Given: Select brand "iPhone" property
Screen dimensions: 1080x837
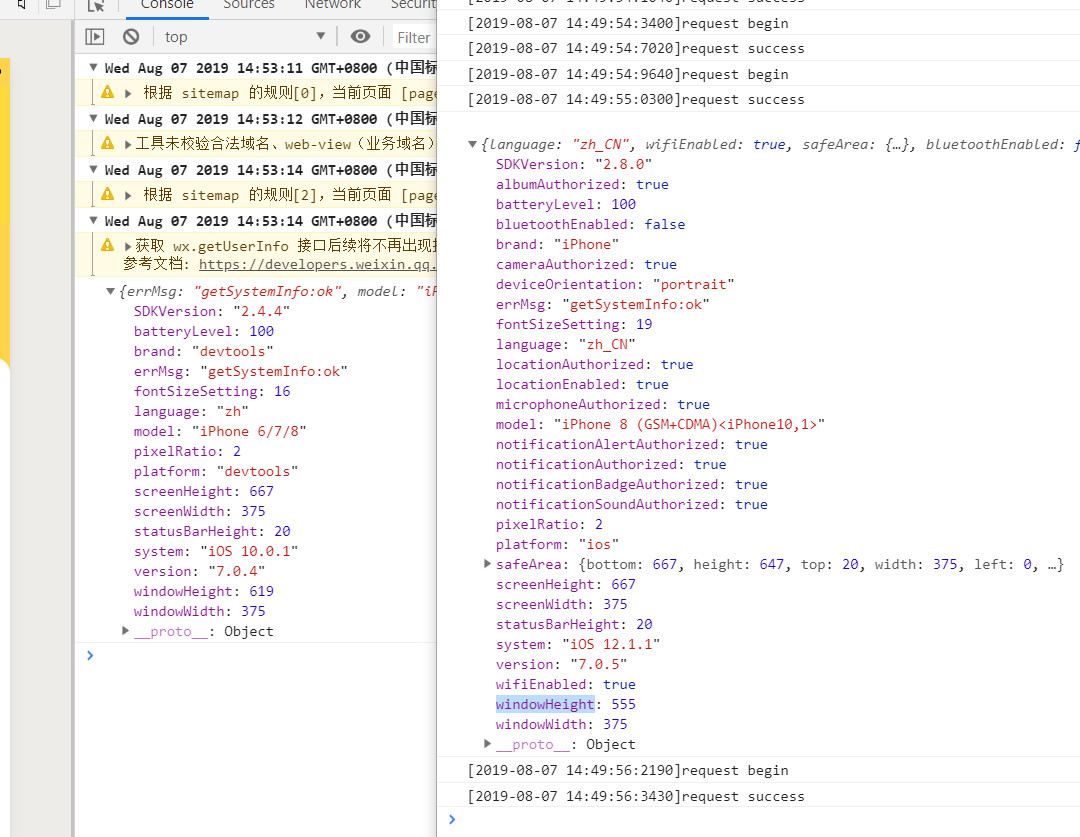Looking at the screenshot, I should 557,245.
